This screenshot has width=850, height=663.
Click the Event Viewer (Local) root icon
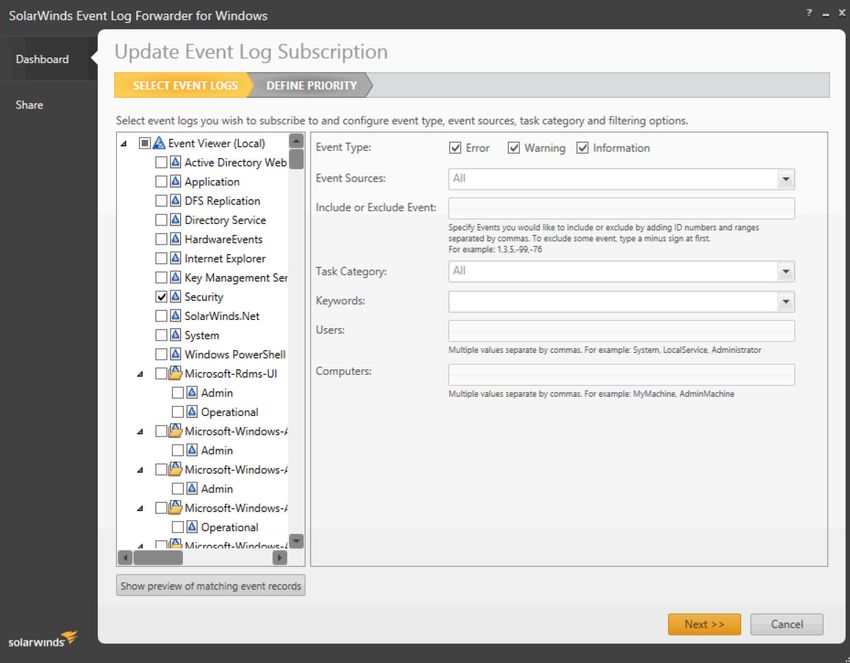pyautogui.click(x=159, y=143)
